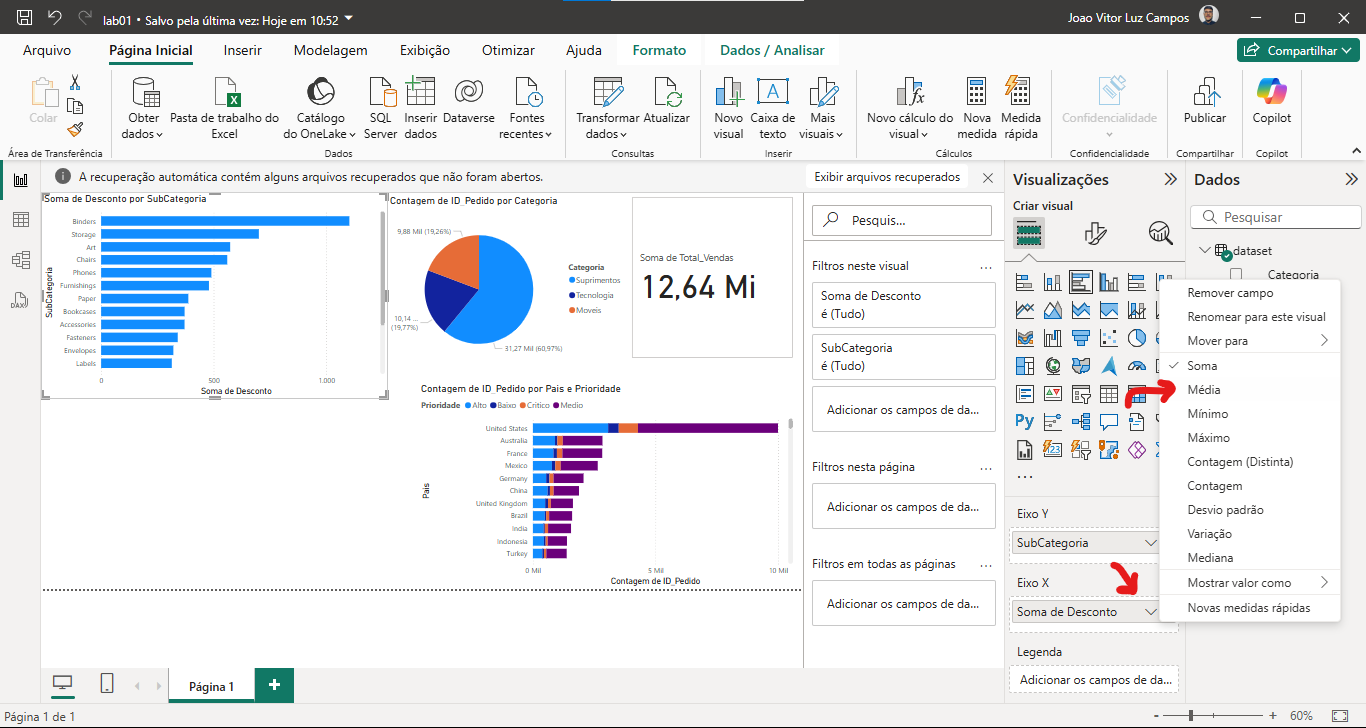The height and width of the screenshot is (728, 1366).
Task: Pick the Python visual (Py) icon
Action: pyautogui.click(x=1024, y=422)
